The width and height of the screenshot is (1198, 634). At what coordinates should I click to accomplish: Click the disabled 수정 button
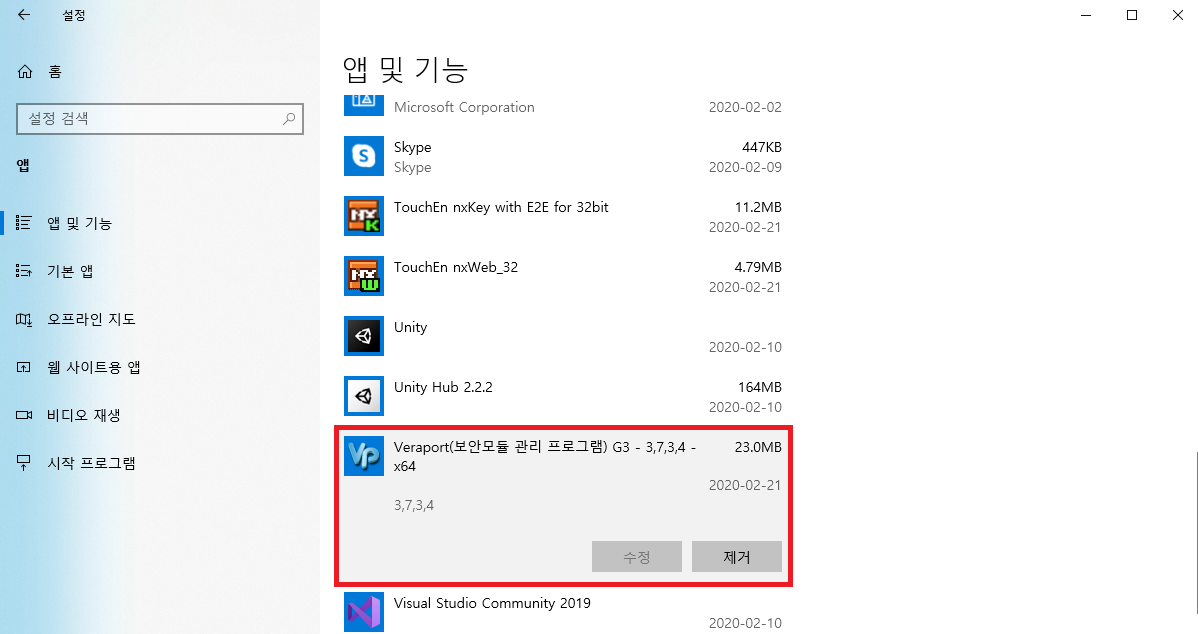tap(636, 557)
